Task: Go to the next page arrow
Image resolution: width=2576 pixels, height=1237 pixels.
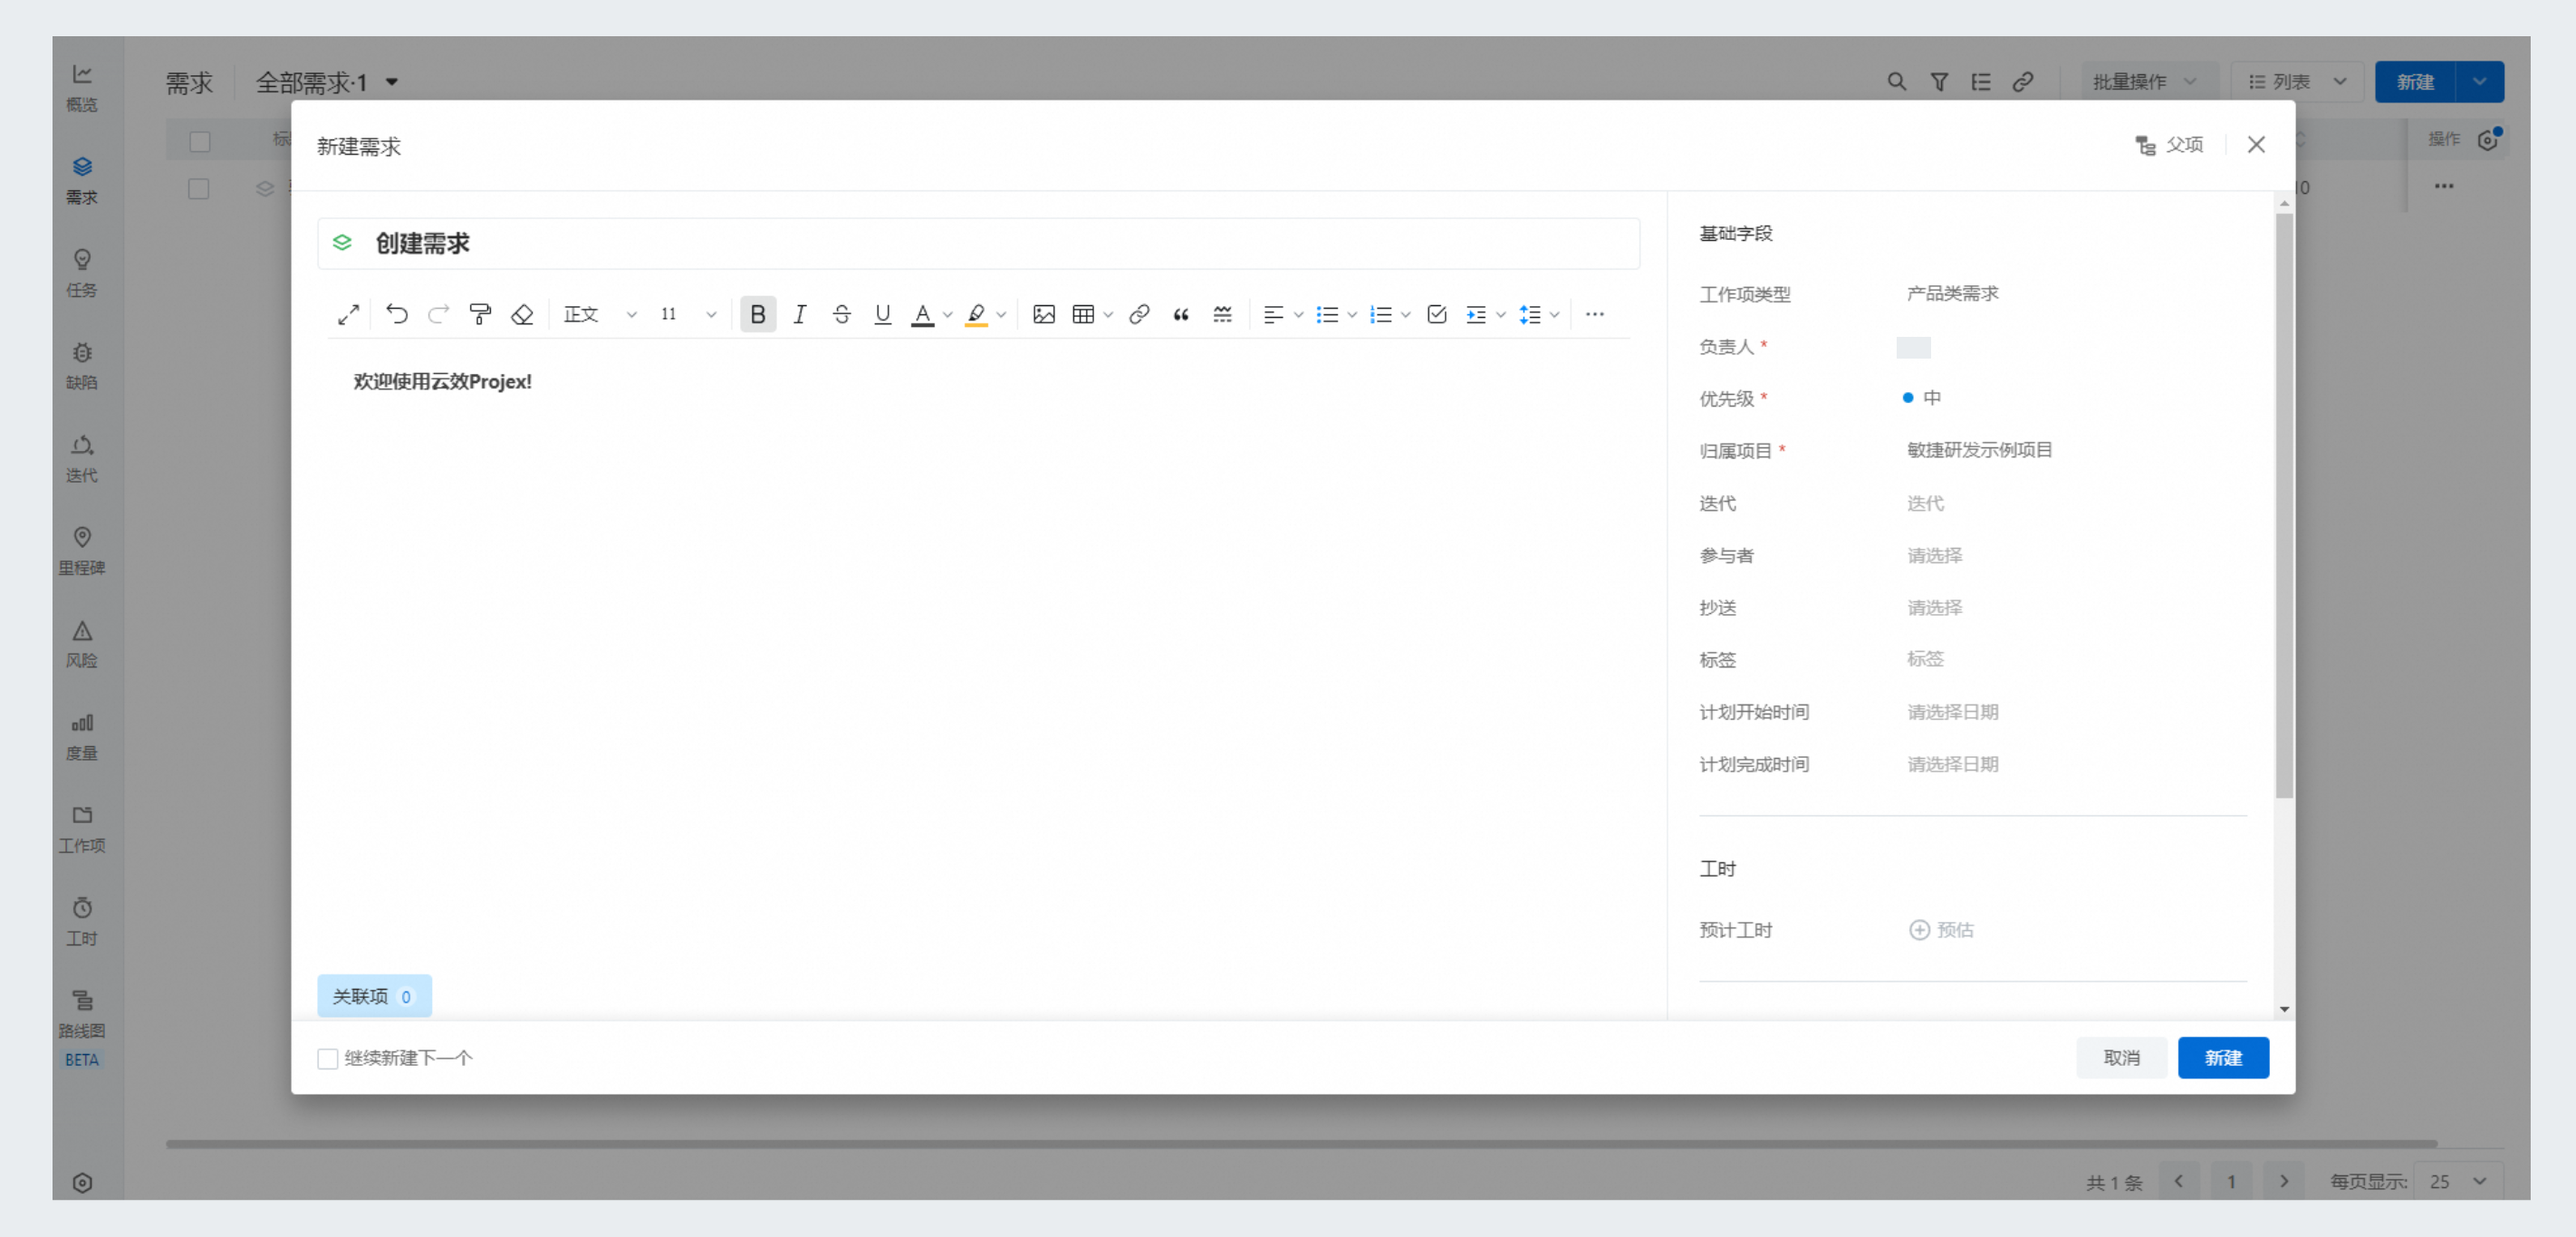Action: coord(2284,1182)
